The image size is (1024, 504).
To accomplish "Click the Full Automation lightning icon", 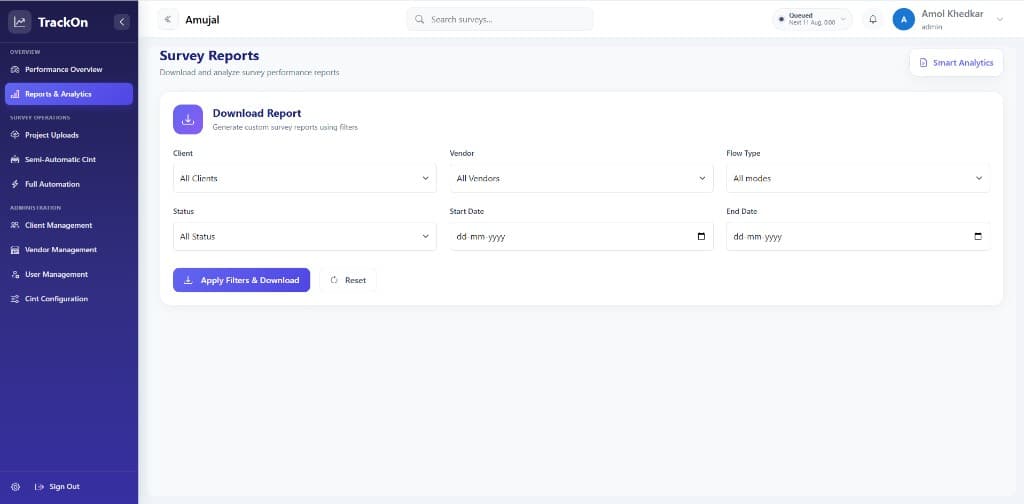I will coord(16,184).
